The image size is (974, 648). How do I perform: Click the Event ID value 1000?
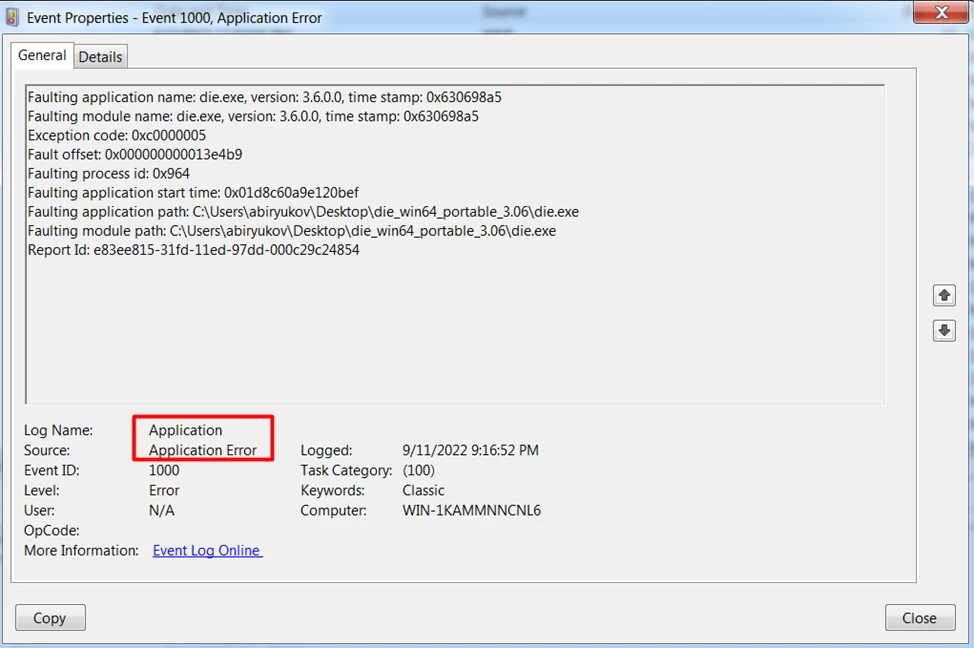point(162,470)
